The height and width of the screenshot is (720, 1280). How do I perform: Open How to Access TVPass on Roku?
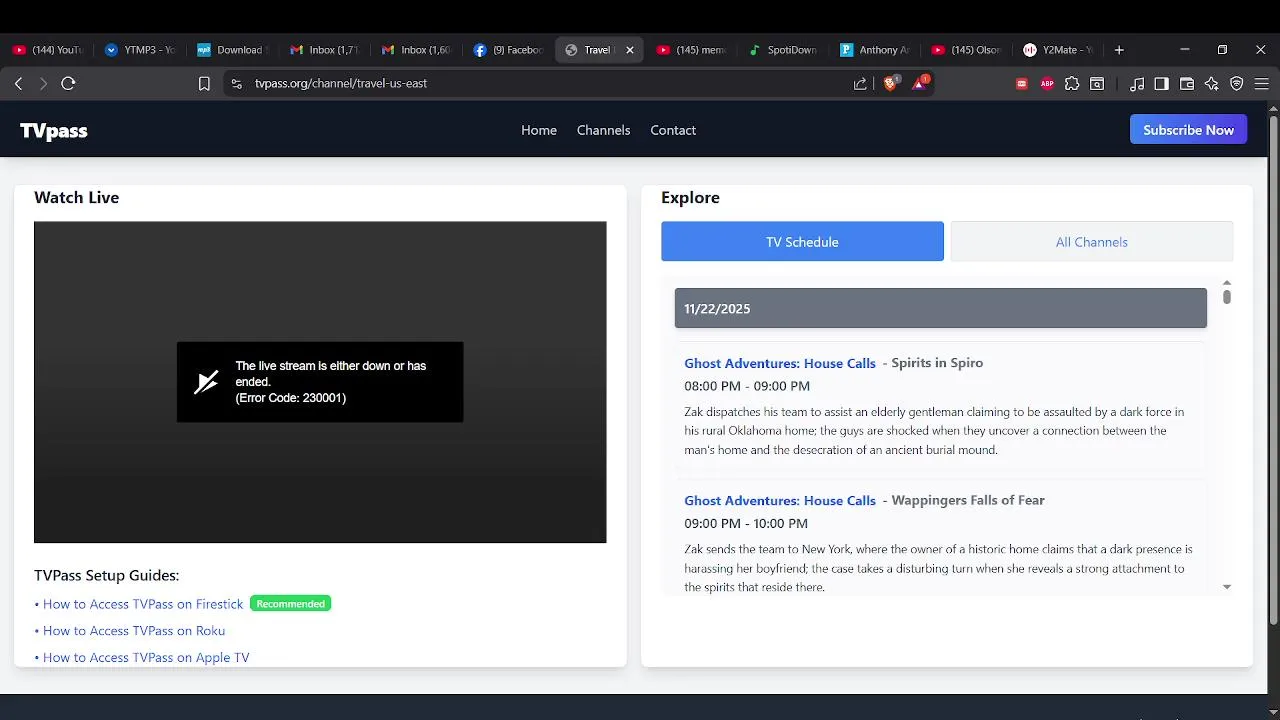pyautogui.click(x=134, y=631)
